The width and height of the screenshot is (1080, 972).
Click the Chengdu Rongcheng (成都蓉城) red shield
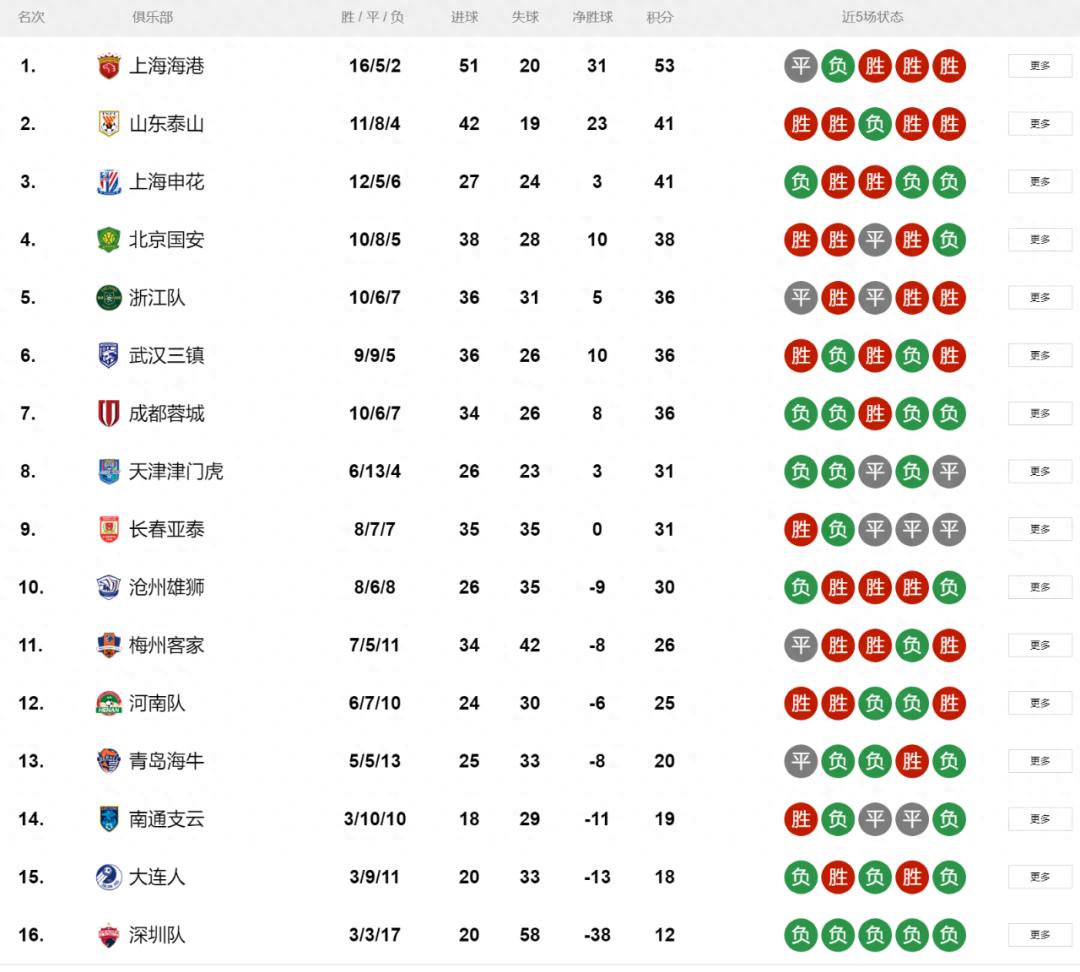click(x=108, y=414)
